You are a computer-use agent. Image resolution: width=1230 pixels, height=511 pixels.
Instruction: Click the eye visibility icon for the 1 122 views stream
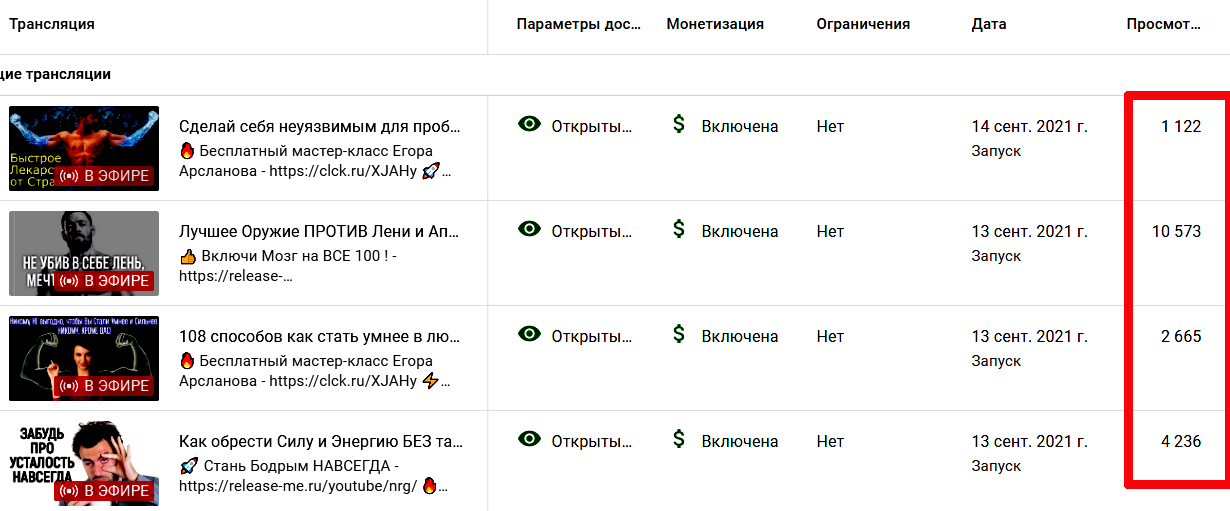tap(529, 124)
